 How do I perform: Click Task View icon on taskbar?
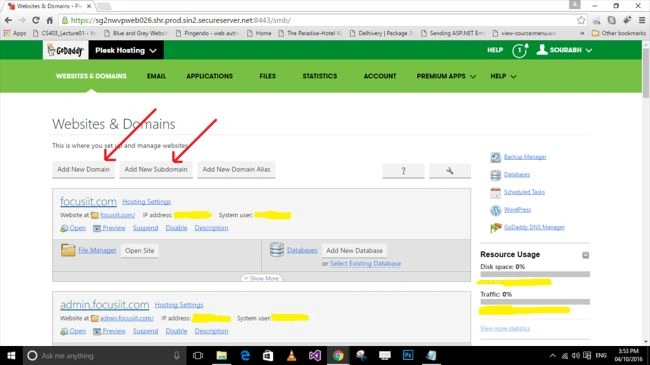pyautogui.click(x=198, y=355)
